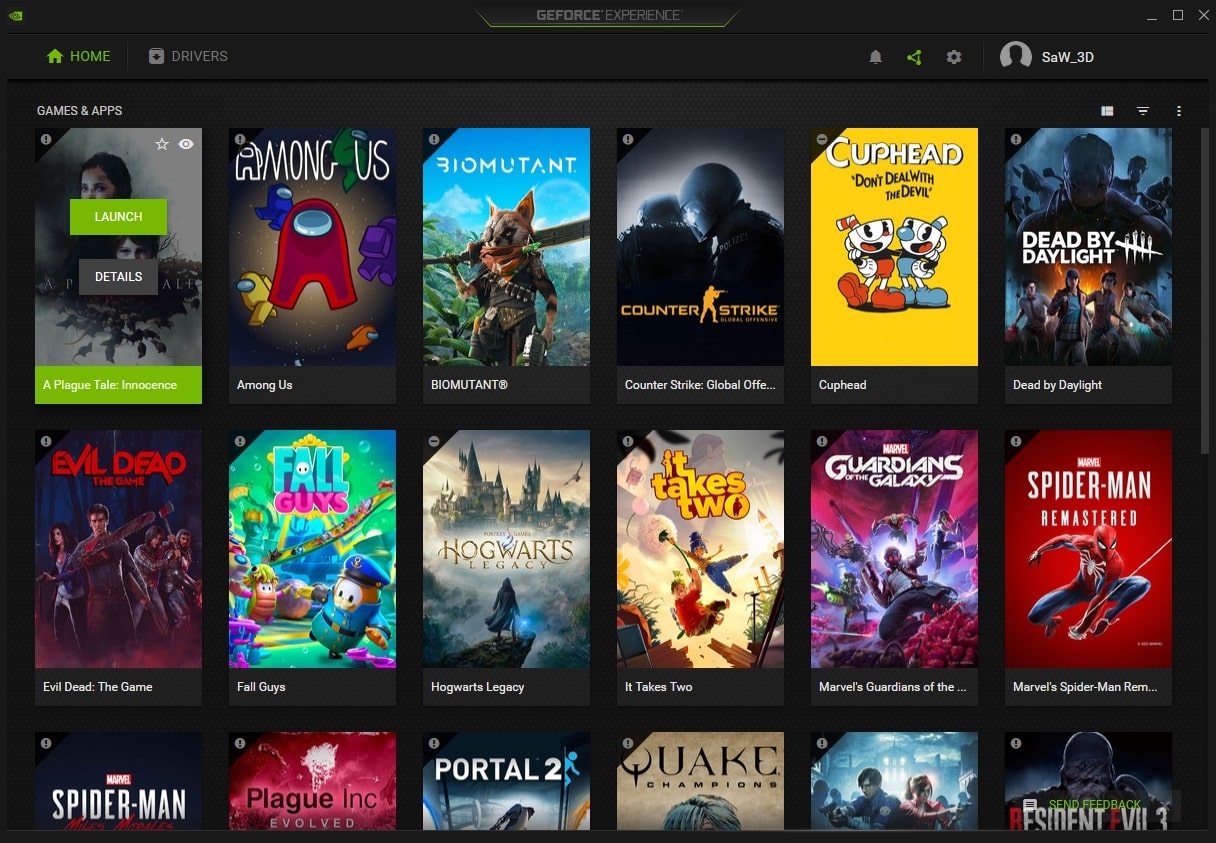Select the Evil Dead: The Game cover
The width and height of the screenshot is (1216, 843).
tap(118, 549)
